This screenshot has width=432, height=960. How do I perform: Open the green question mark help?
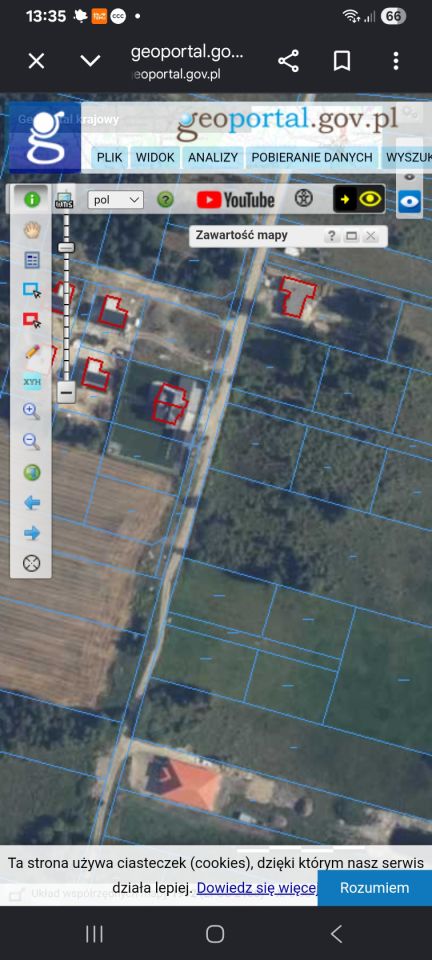(x=165, y=200)
